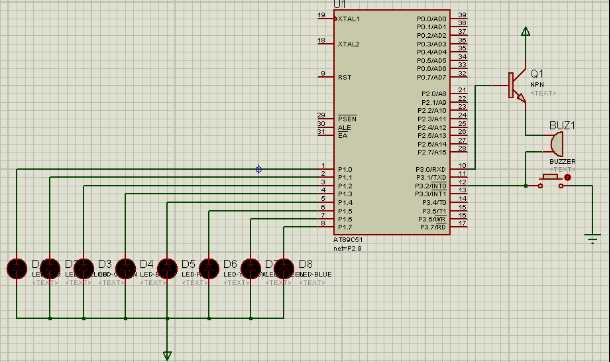Click the AT89C51 part name text

348,240
